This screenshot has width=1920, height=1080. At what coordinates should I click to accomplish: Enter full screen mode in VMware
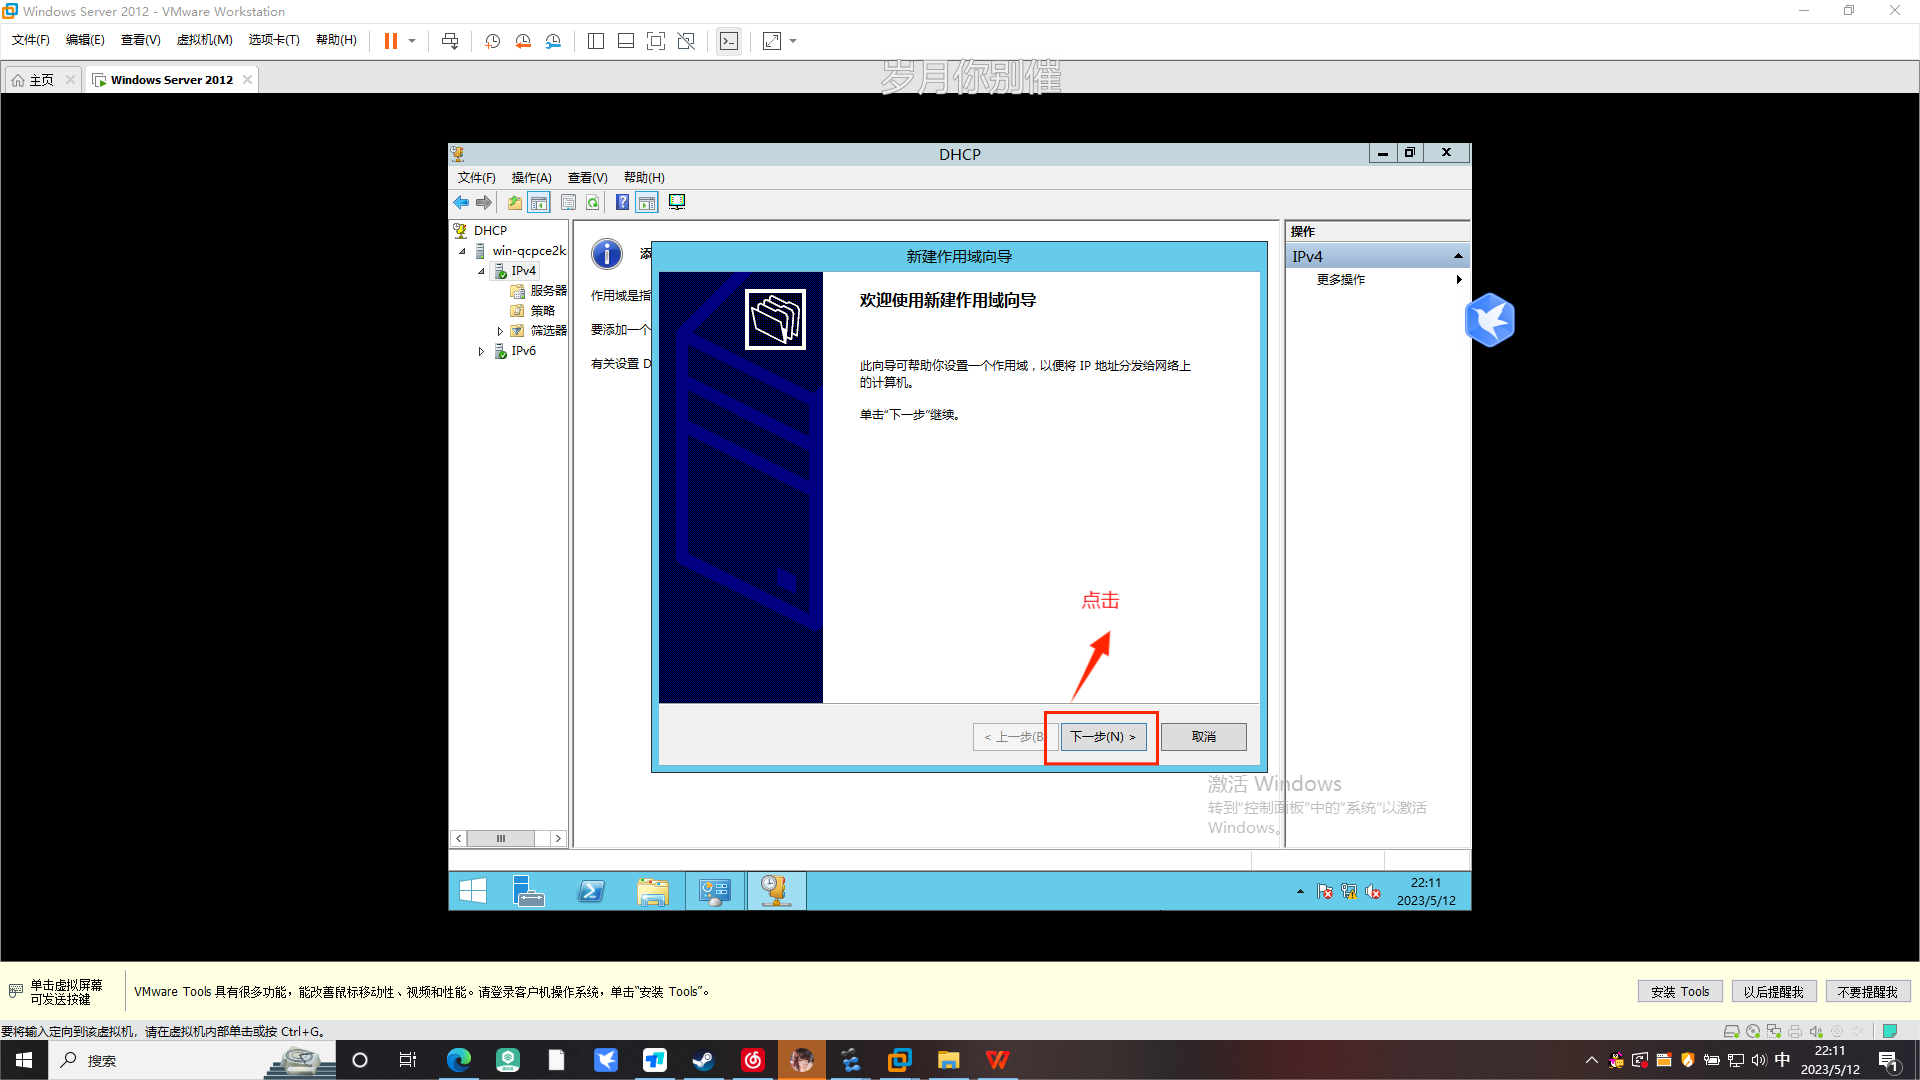[656, 41]
